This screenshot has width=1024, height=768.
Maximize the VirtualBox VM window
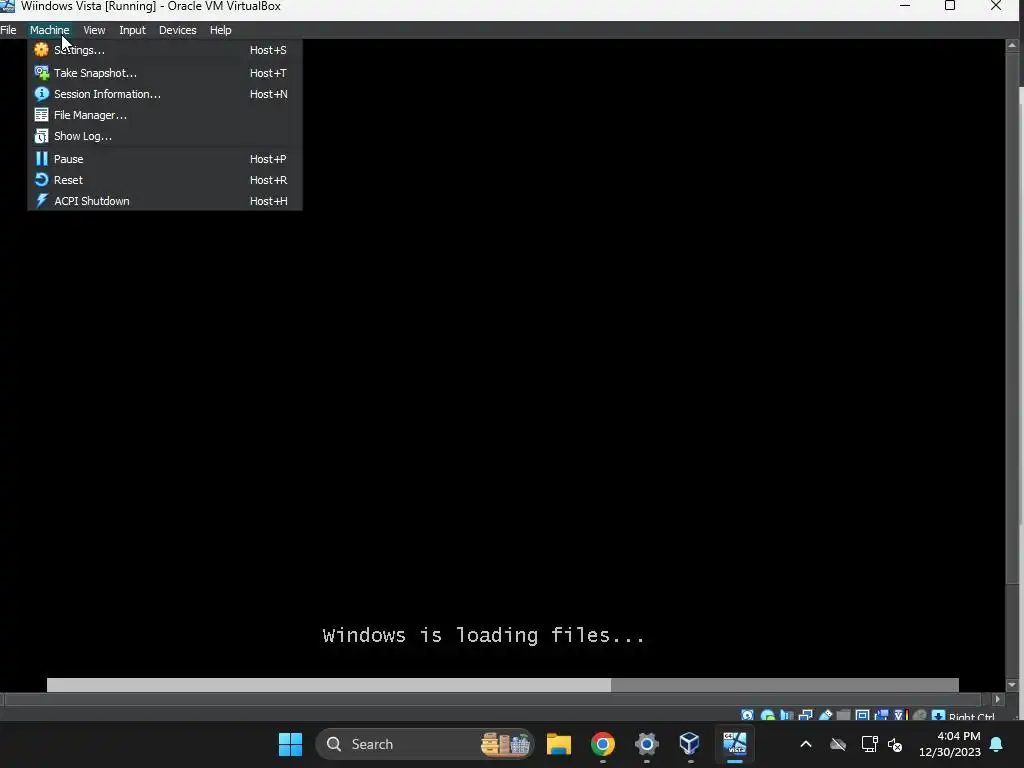point(950,6)
